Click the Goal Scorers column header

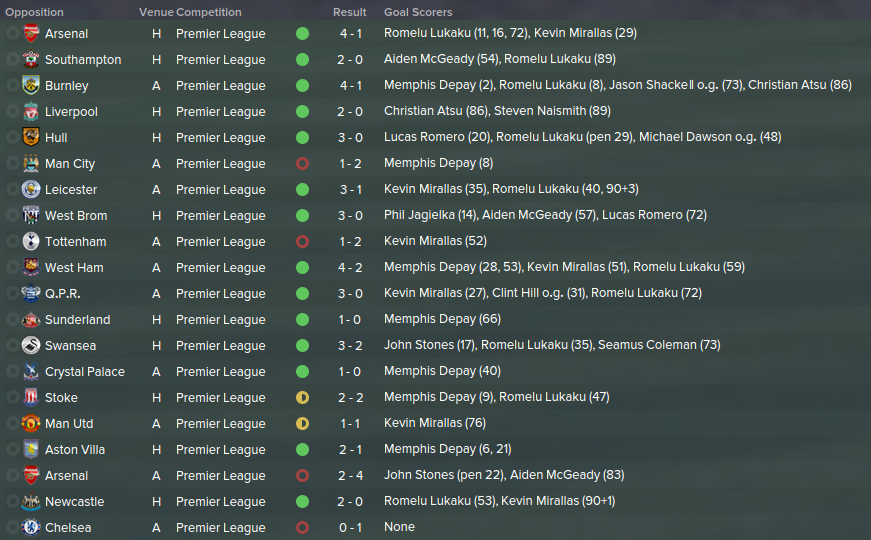click(x=418, y=12)
